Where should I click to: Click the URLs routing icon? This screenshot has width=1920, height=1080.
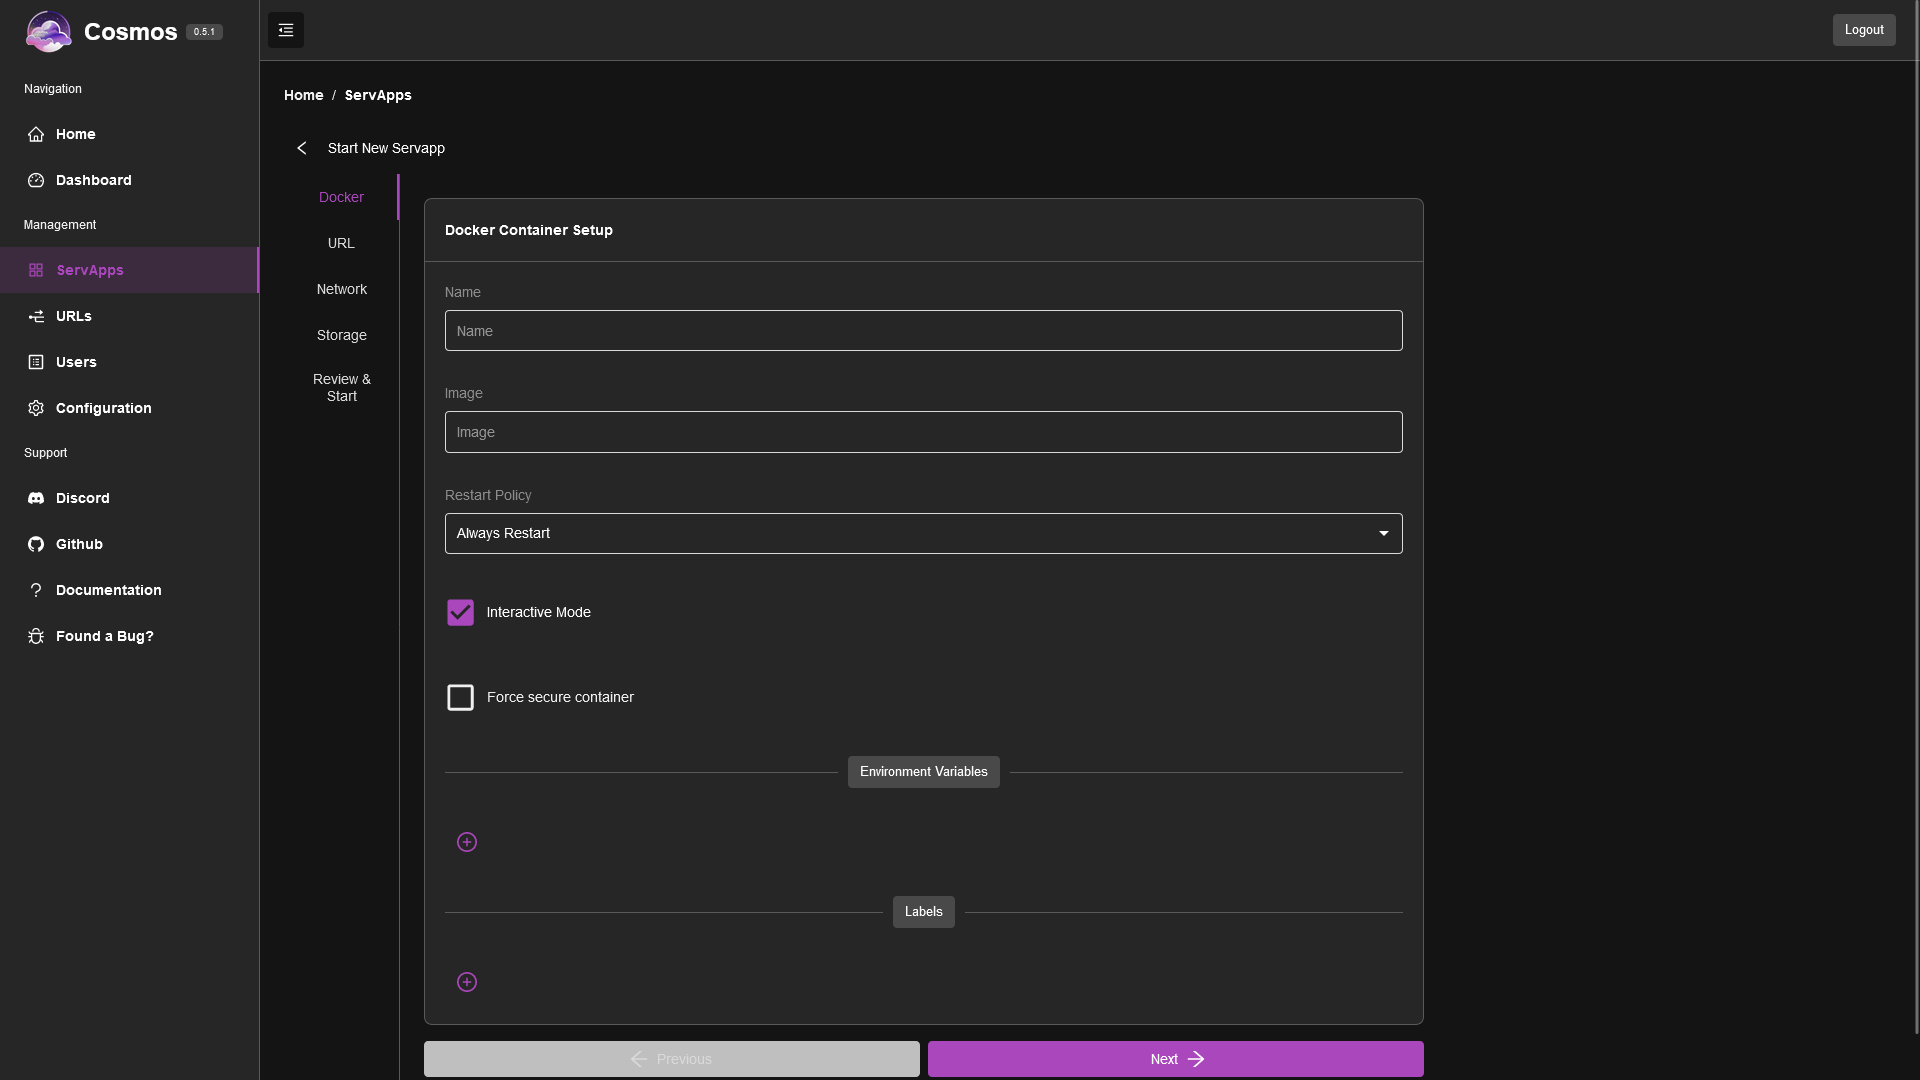pyautogui.click(x=36, y=316)
